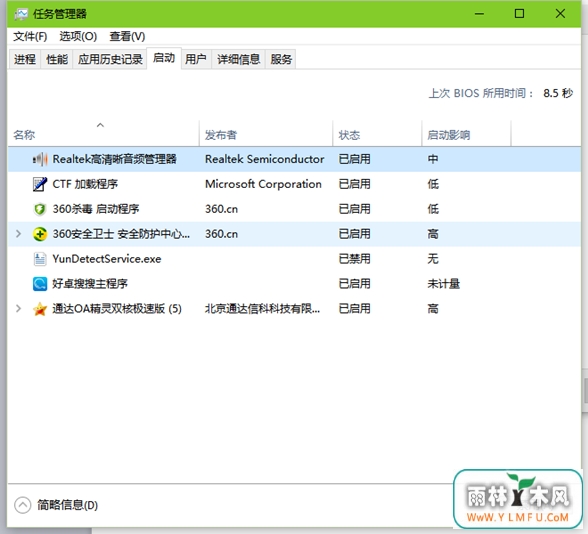Click the Task Manager title bar icon
588x534 pixels.
(x=21, y=14)
